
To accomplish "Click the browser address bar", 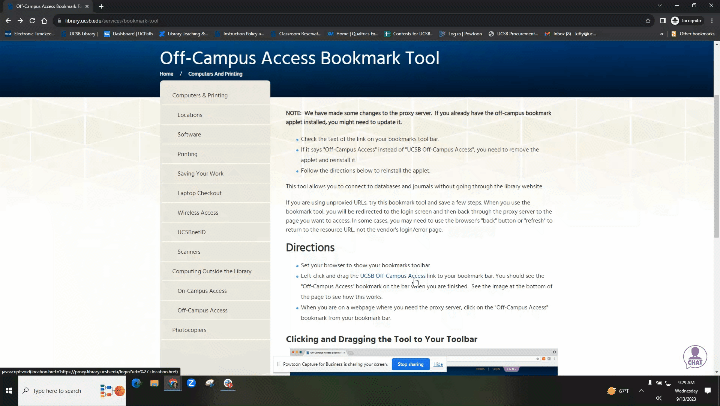I will coord(300,20).
